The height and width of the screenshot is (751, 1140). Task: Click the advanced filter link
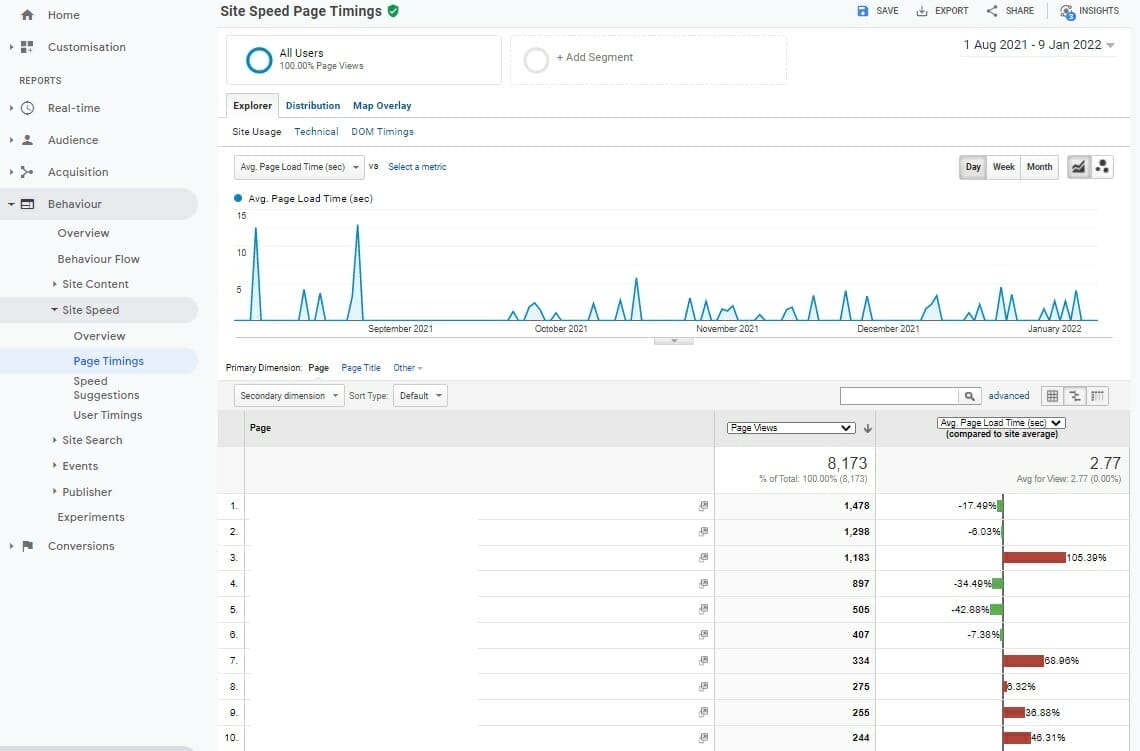1008,395
